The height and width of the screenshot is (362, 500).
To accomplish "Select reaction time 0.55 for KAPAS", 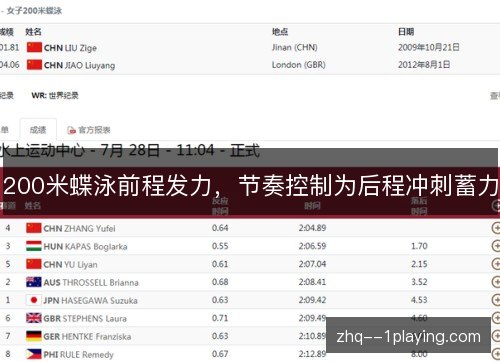I will (x=220, y=246).
